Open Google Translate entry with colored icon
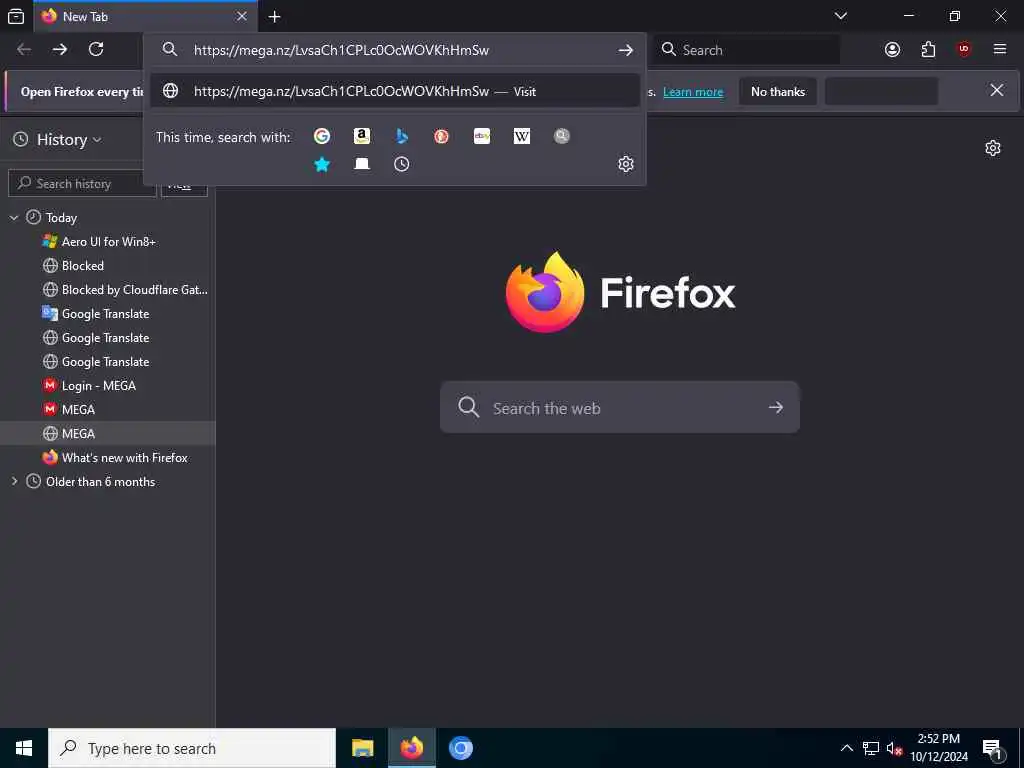Viewport: 1024px width, 768px height. click(x=108, y=314)
